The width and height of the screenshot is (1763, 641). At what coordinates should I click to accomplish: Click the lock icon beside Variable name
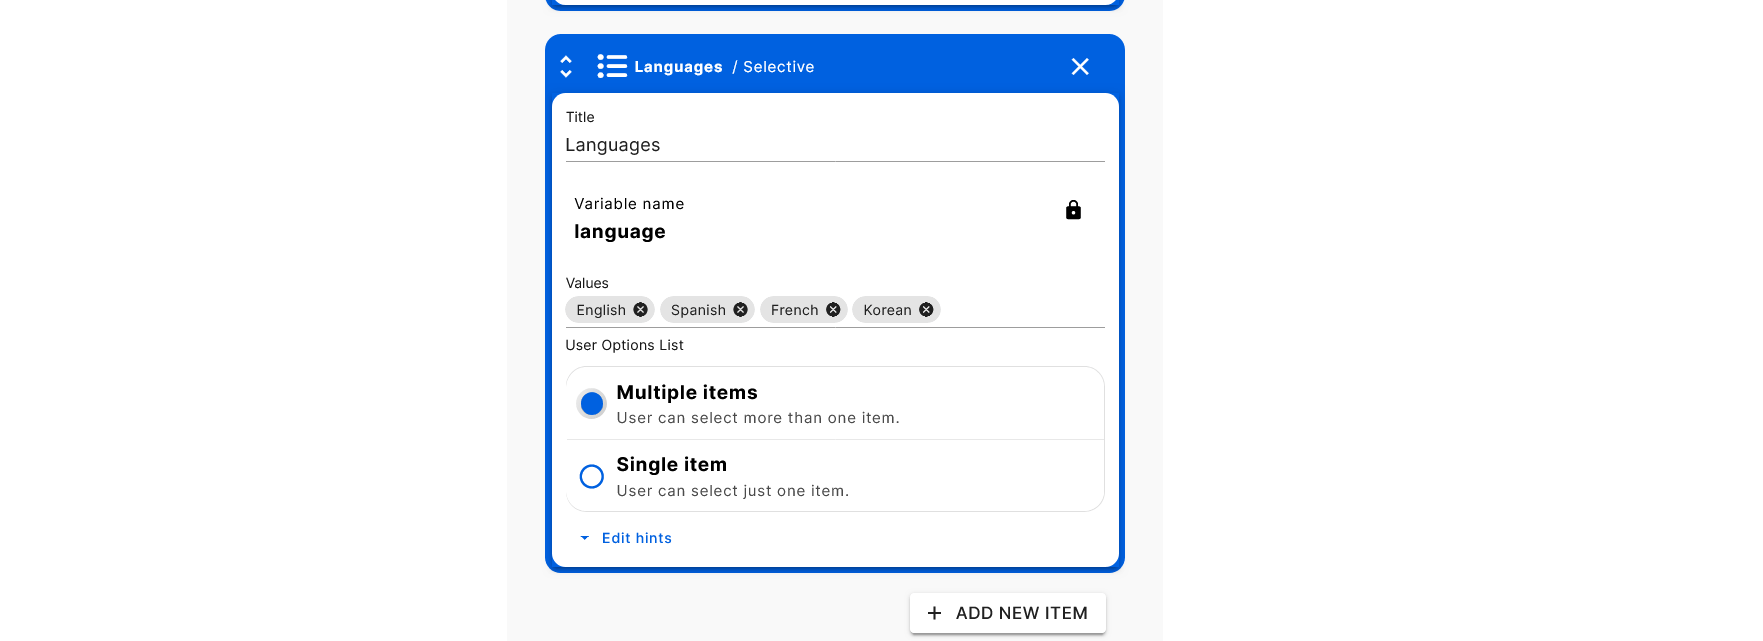[1073, 210]
